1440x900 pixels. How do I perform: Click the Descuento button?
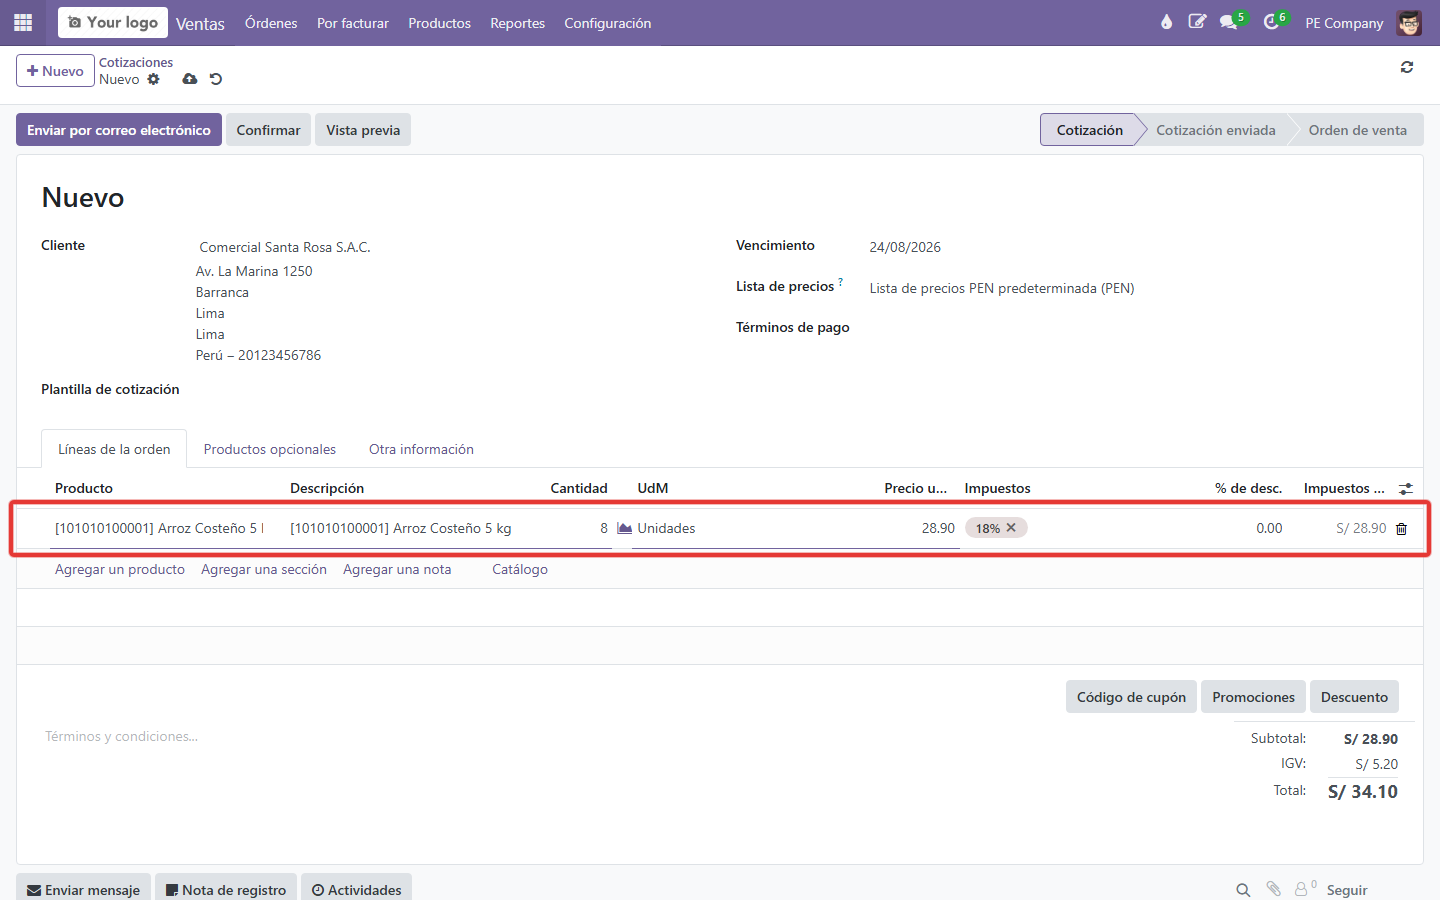click(x=1354, y=697)
